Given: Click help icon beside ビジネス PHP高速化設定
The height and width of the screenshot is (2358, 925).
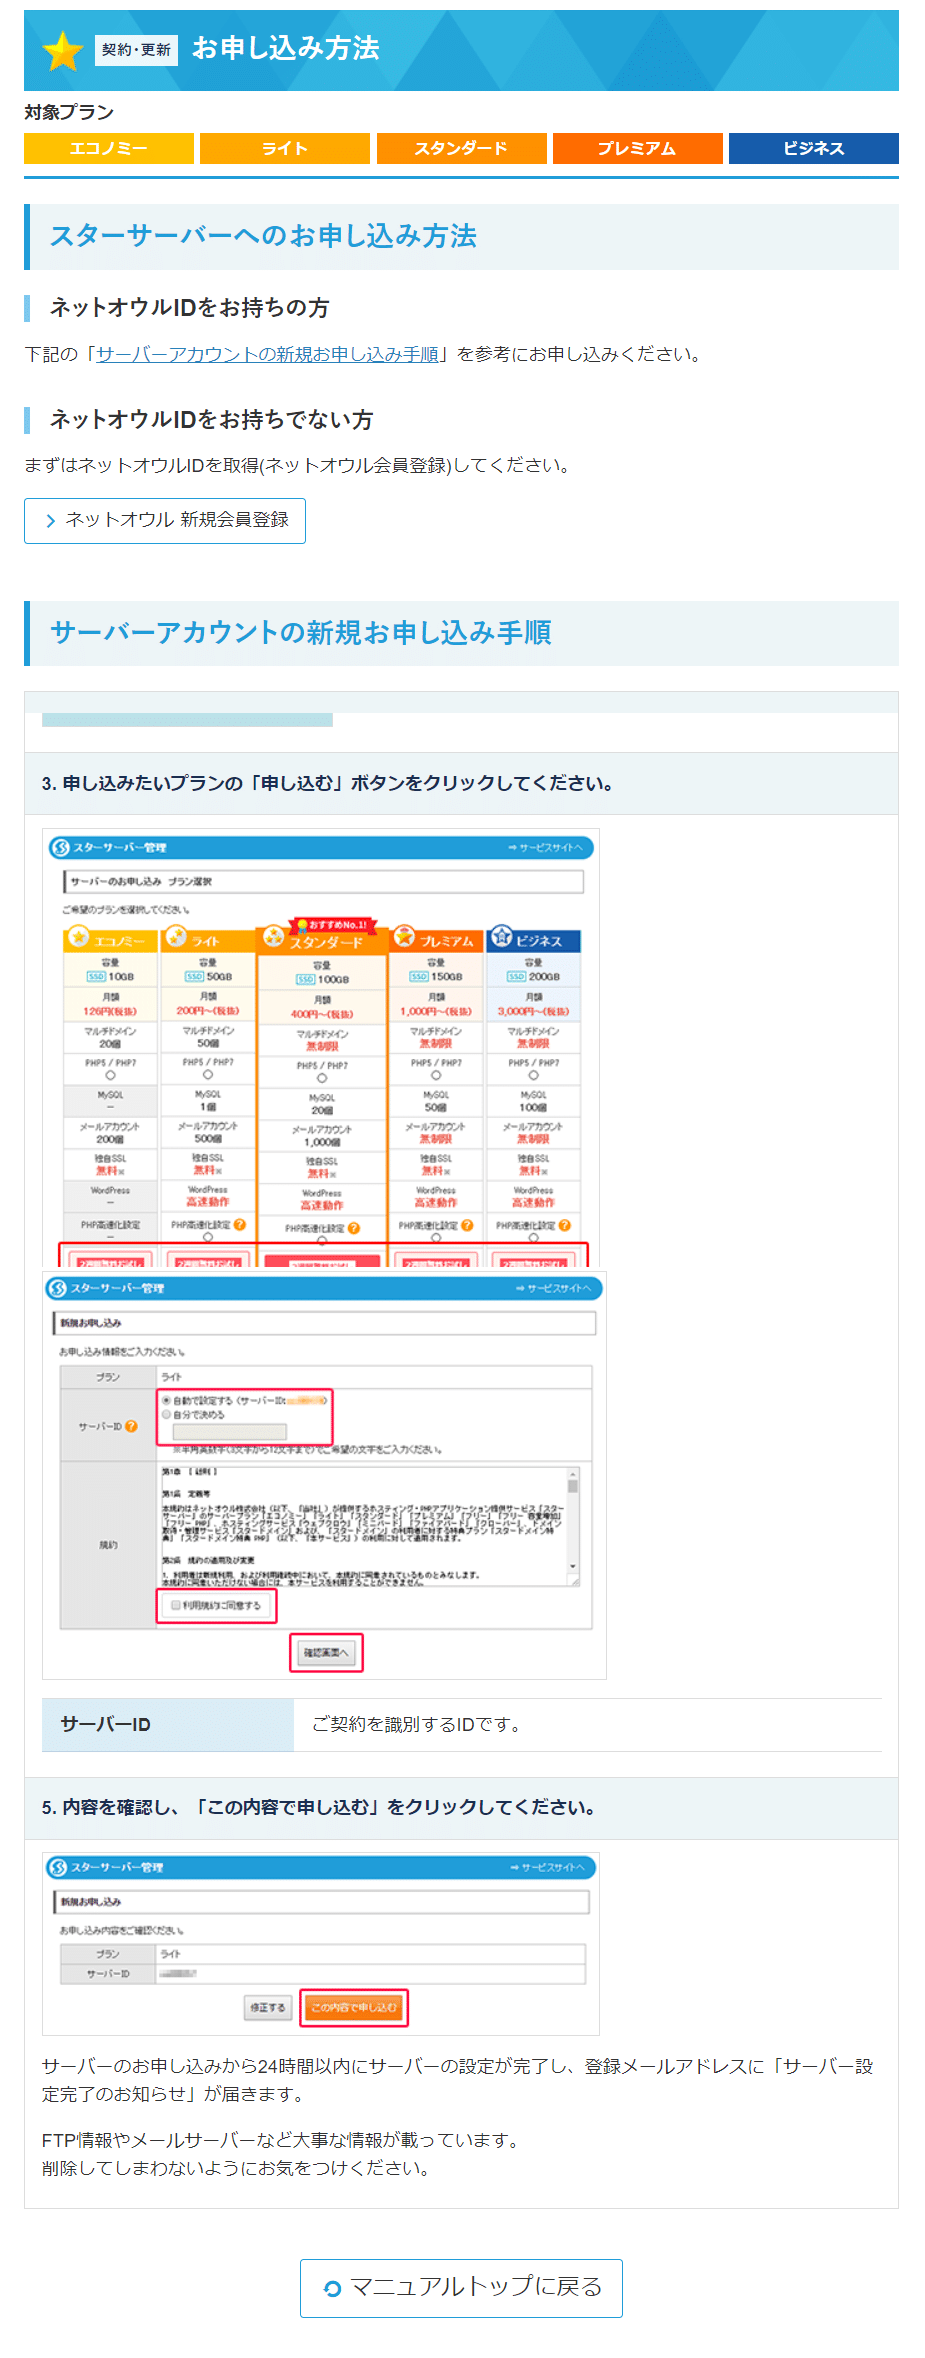Looking at the screenshot, I should pyautogui.click(x=565, y=1225).
